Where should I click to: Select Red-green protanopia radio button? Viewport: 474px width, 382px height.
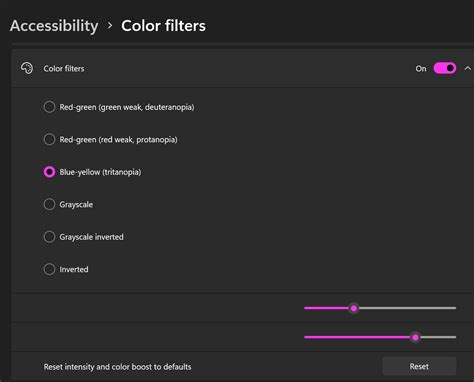(49, 139)
